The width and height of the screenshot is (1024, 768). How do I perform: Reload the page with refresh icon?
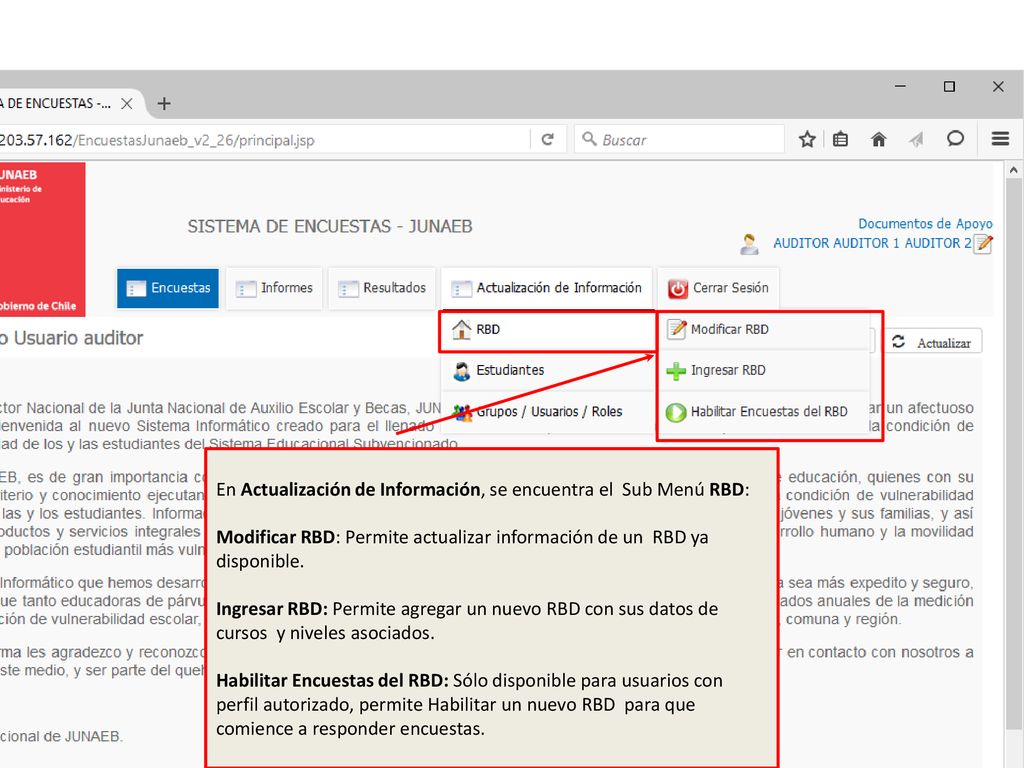[x=547, y=139]
